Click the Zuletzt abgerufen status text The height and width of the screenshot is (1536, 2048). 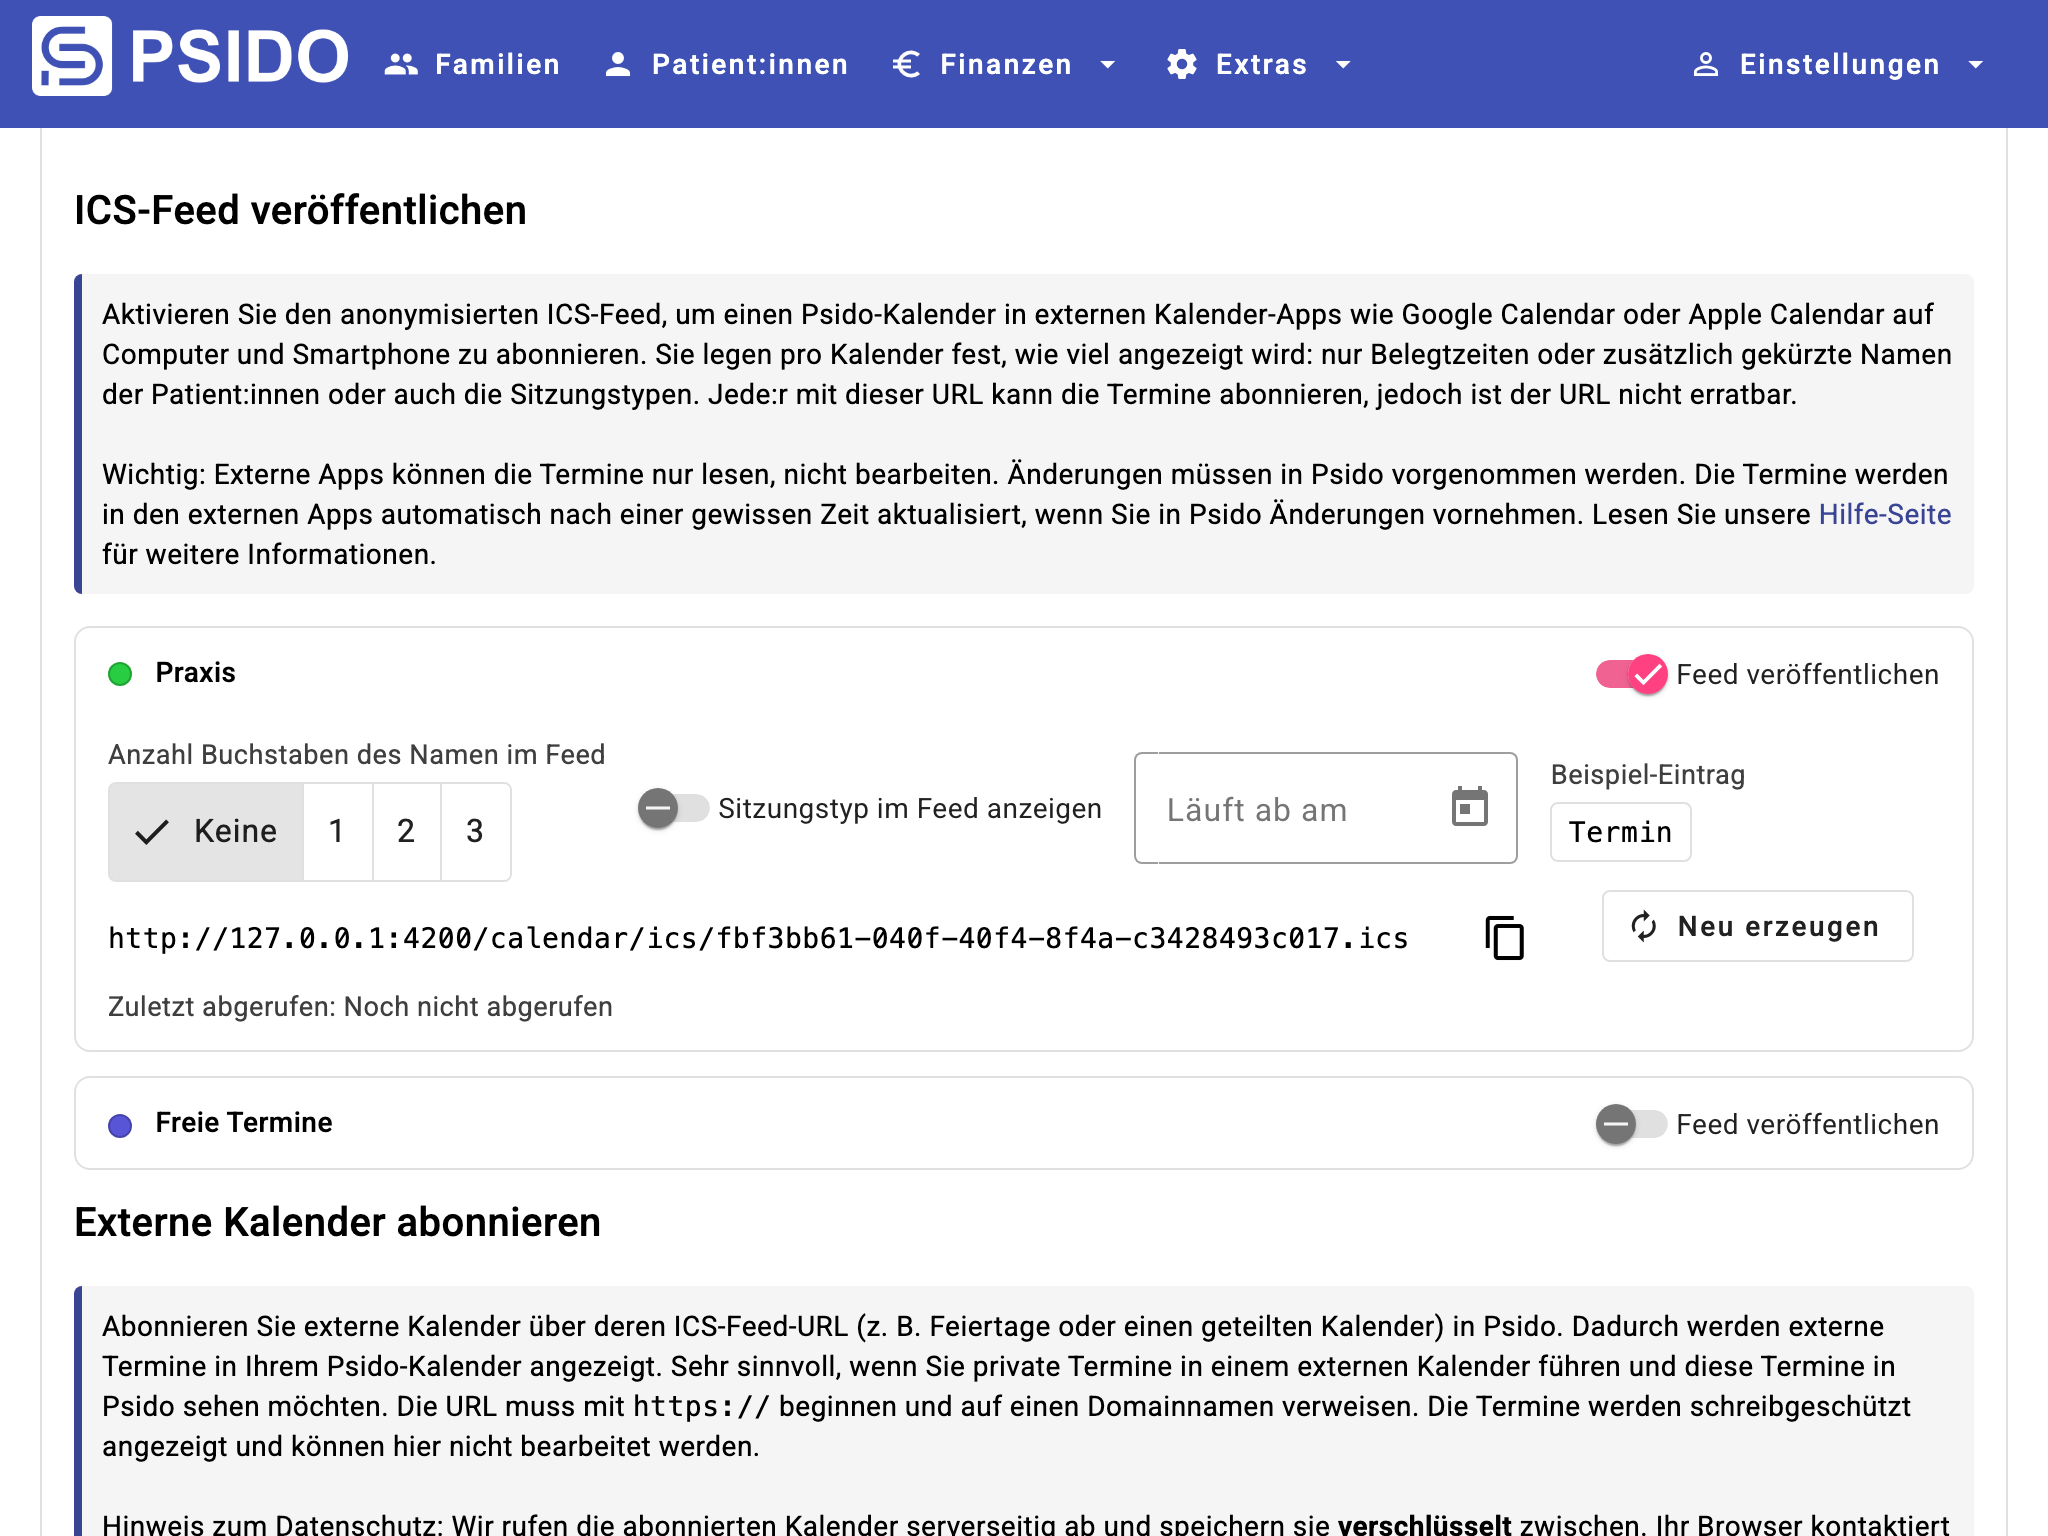point(360,1006)
